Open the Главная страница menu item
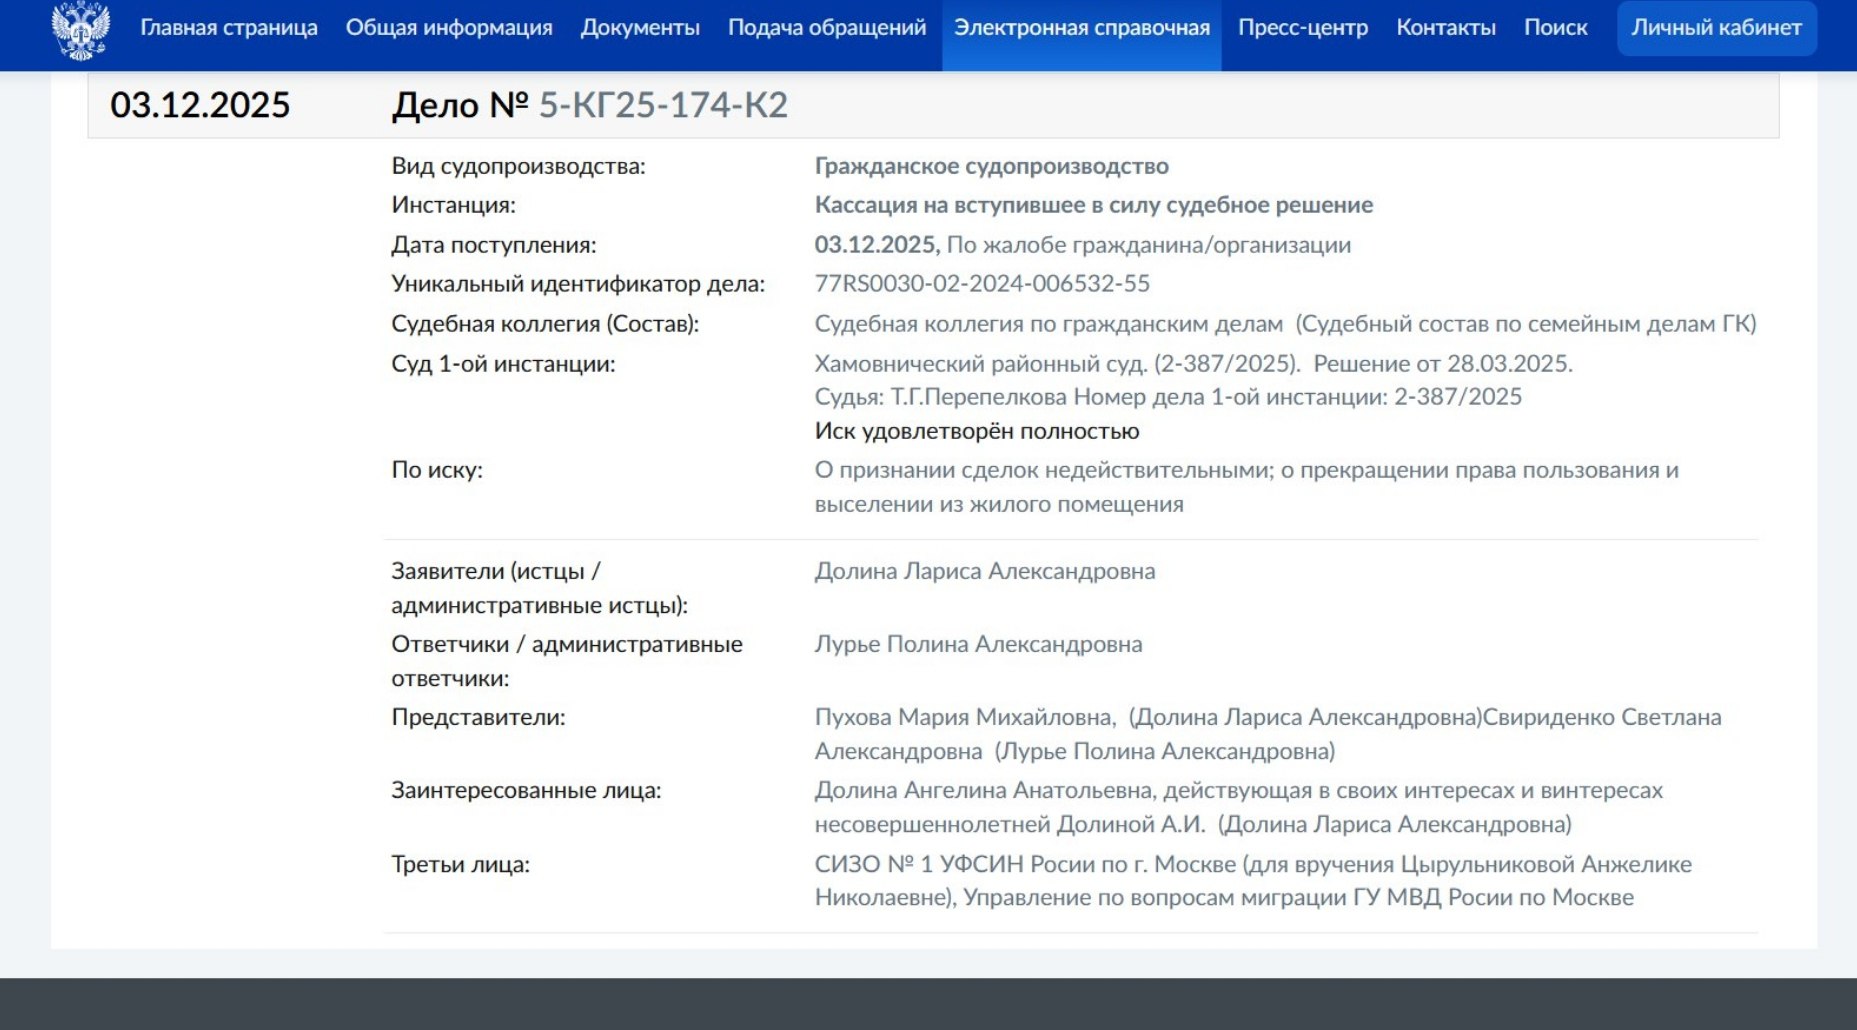 coord(229,28)
